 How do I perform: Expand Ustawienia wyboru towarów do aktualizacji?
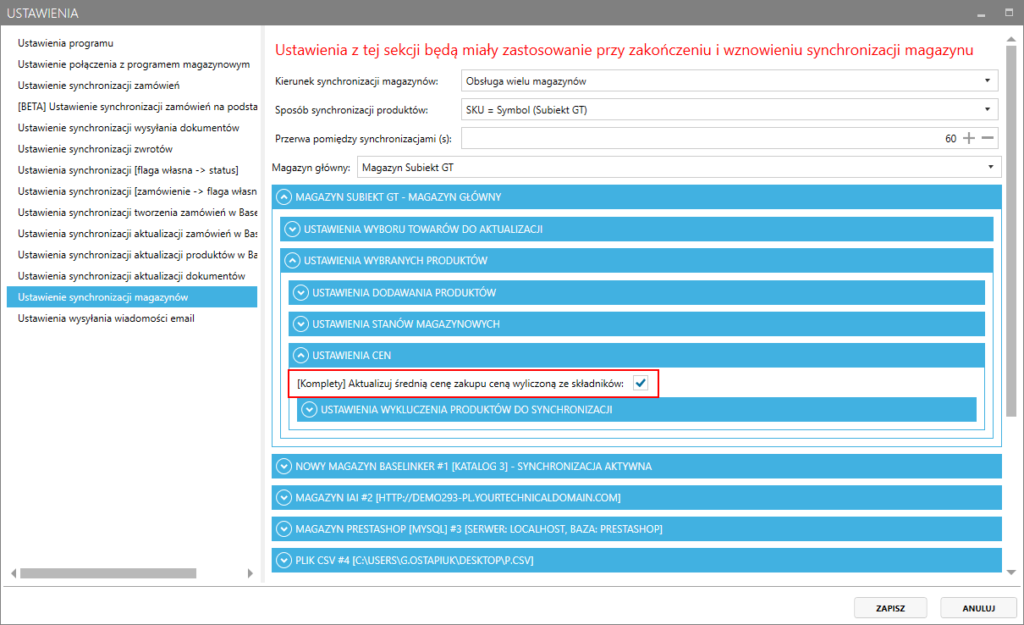pos(637,229)
